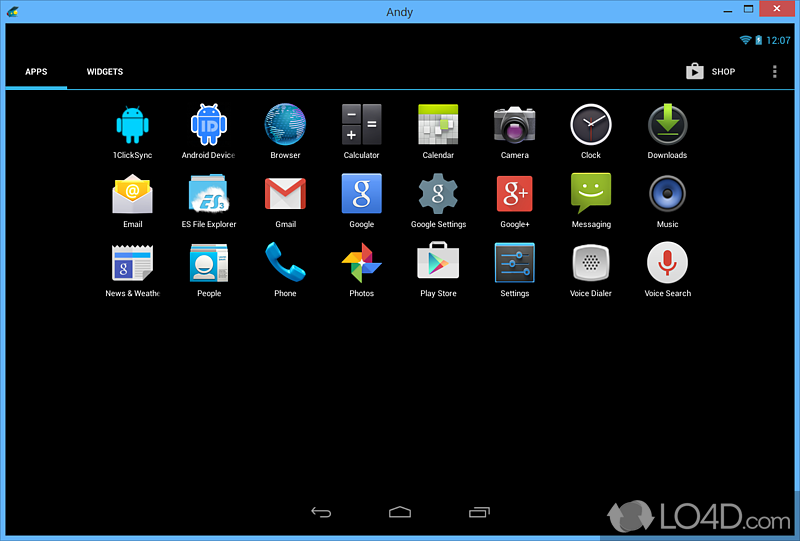Viewport: 800px width, 541px height.
Task: Open the SHOP store button
Action: pos(710,71)
